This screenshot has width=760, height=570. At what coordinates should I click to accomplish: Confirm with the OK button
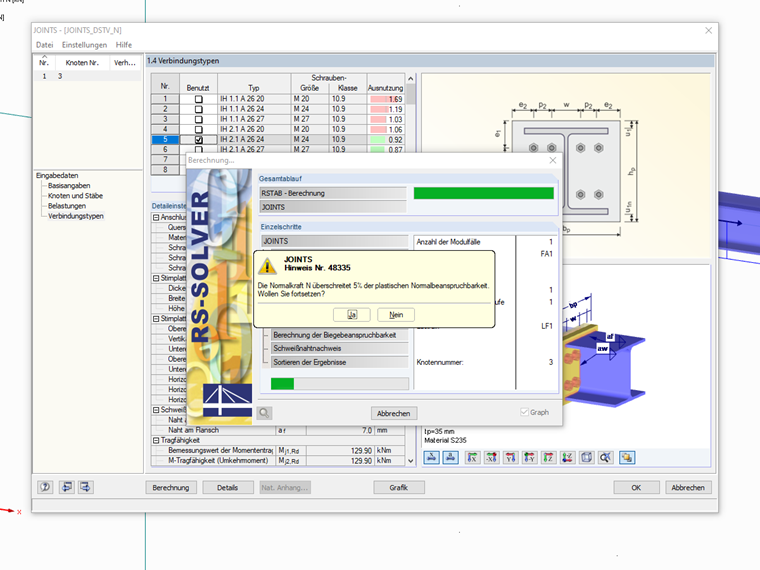point(636,488)
